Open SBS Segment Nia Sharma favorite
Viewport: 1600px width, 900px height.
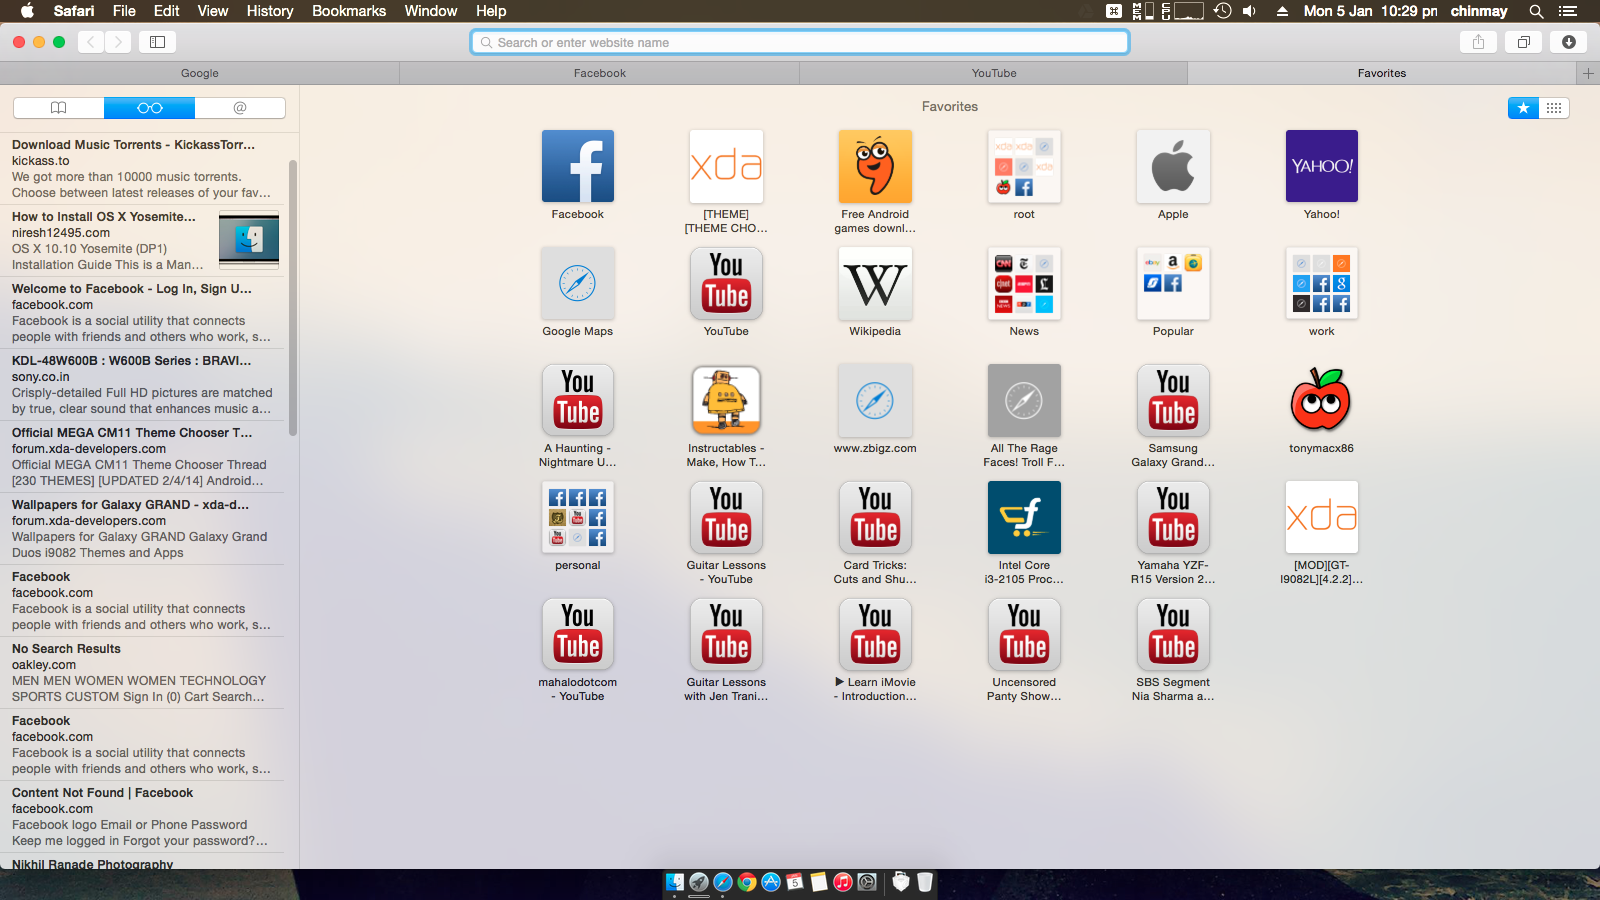1173,634
